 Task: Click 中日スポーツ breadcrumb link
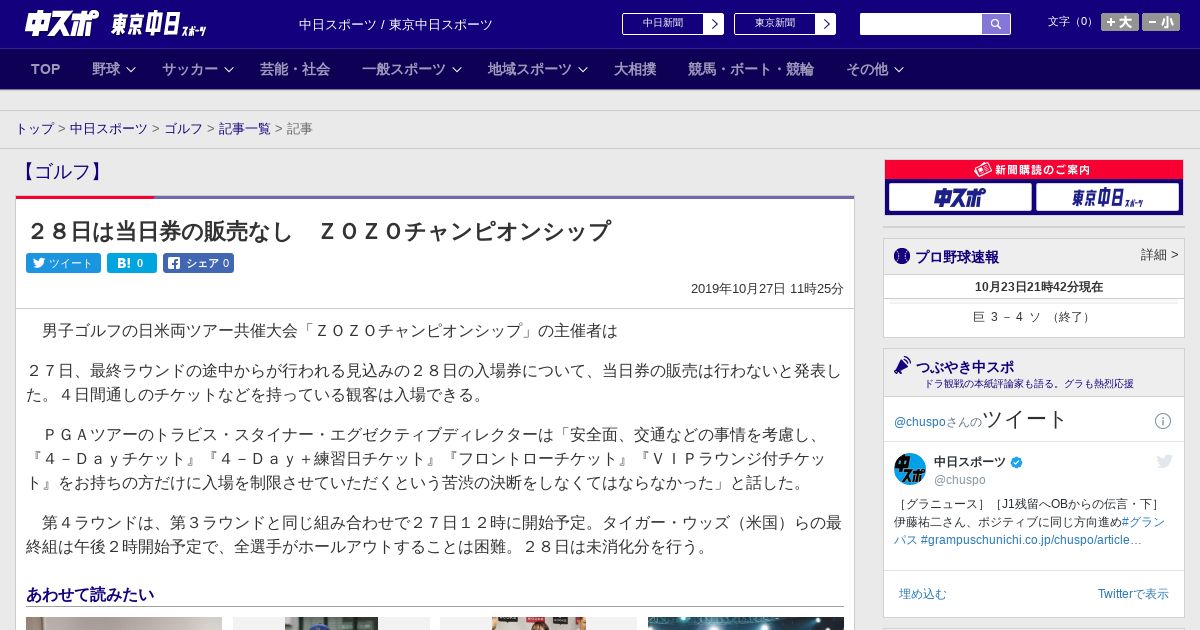[x=109, y=129]
